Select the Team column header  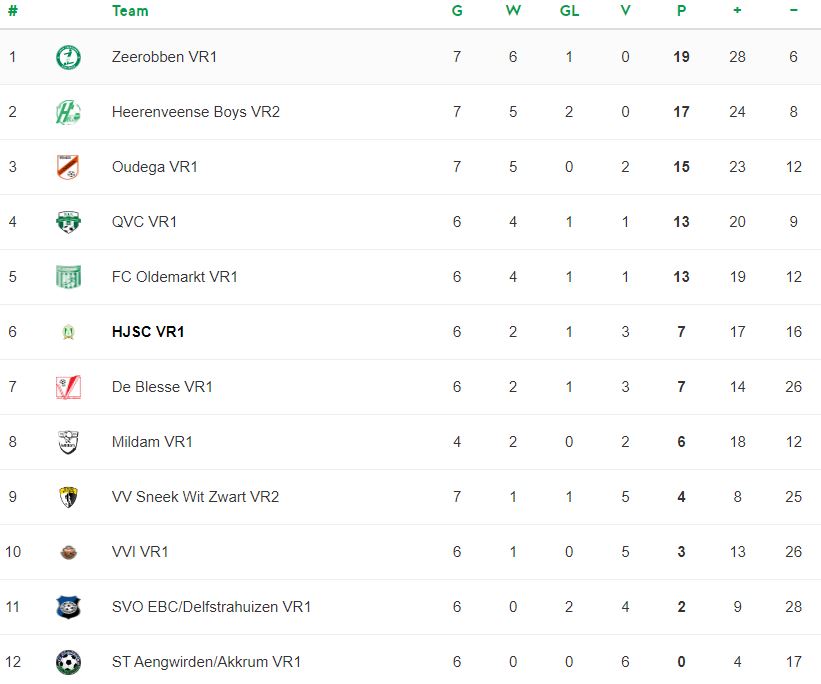point(130,10)
